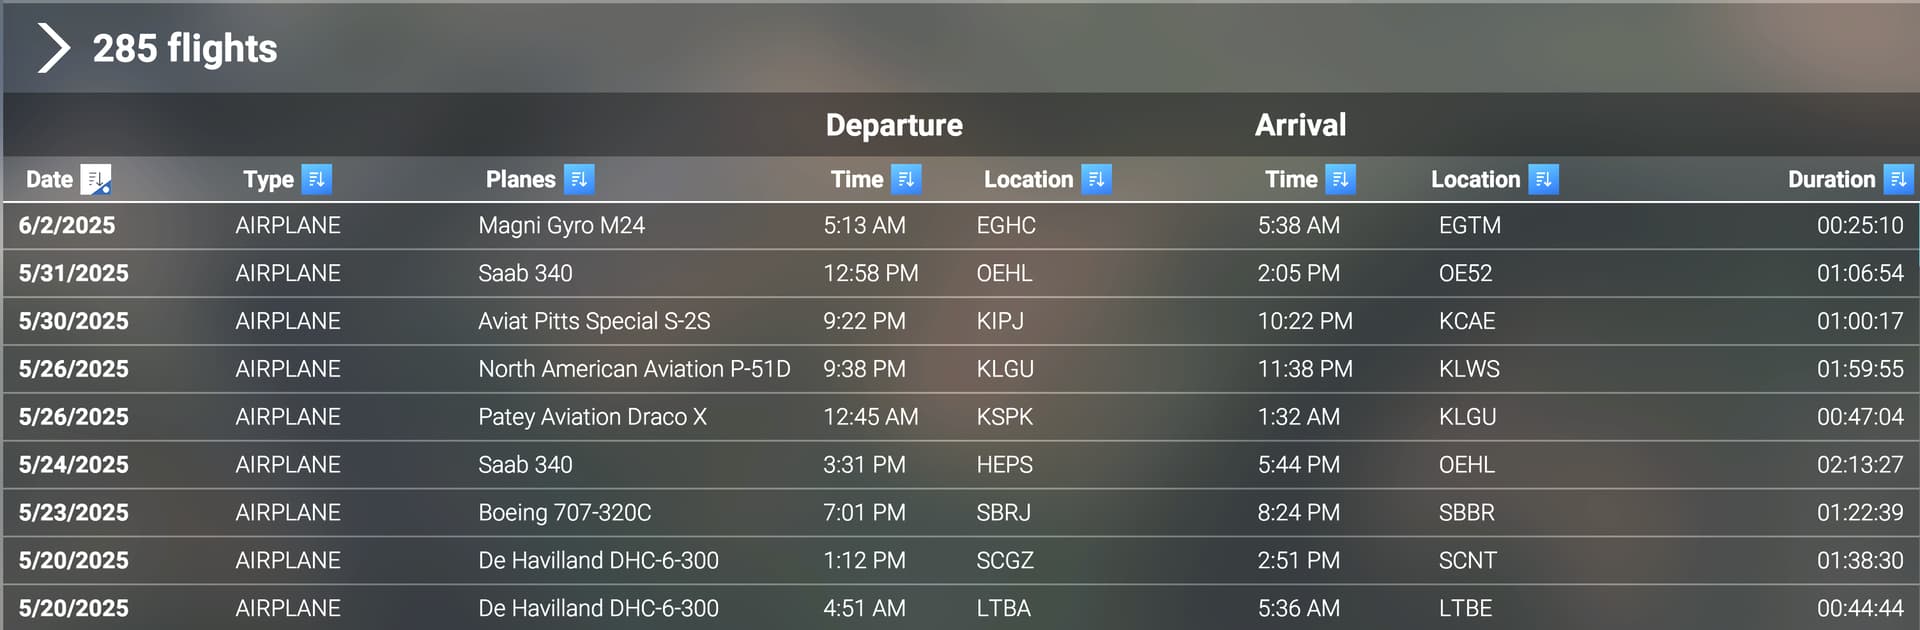Sort by Departure Time icon
Image resolution: width=1920 pixels, height=630 pixels.
(906, 179)
